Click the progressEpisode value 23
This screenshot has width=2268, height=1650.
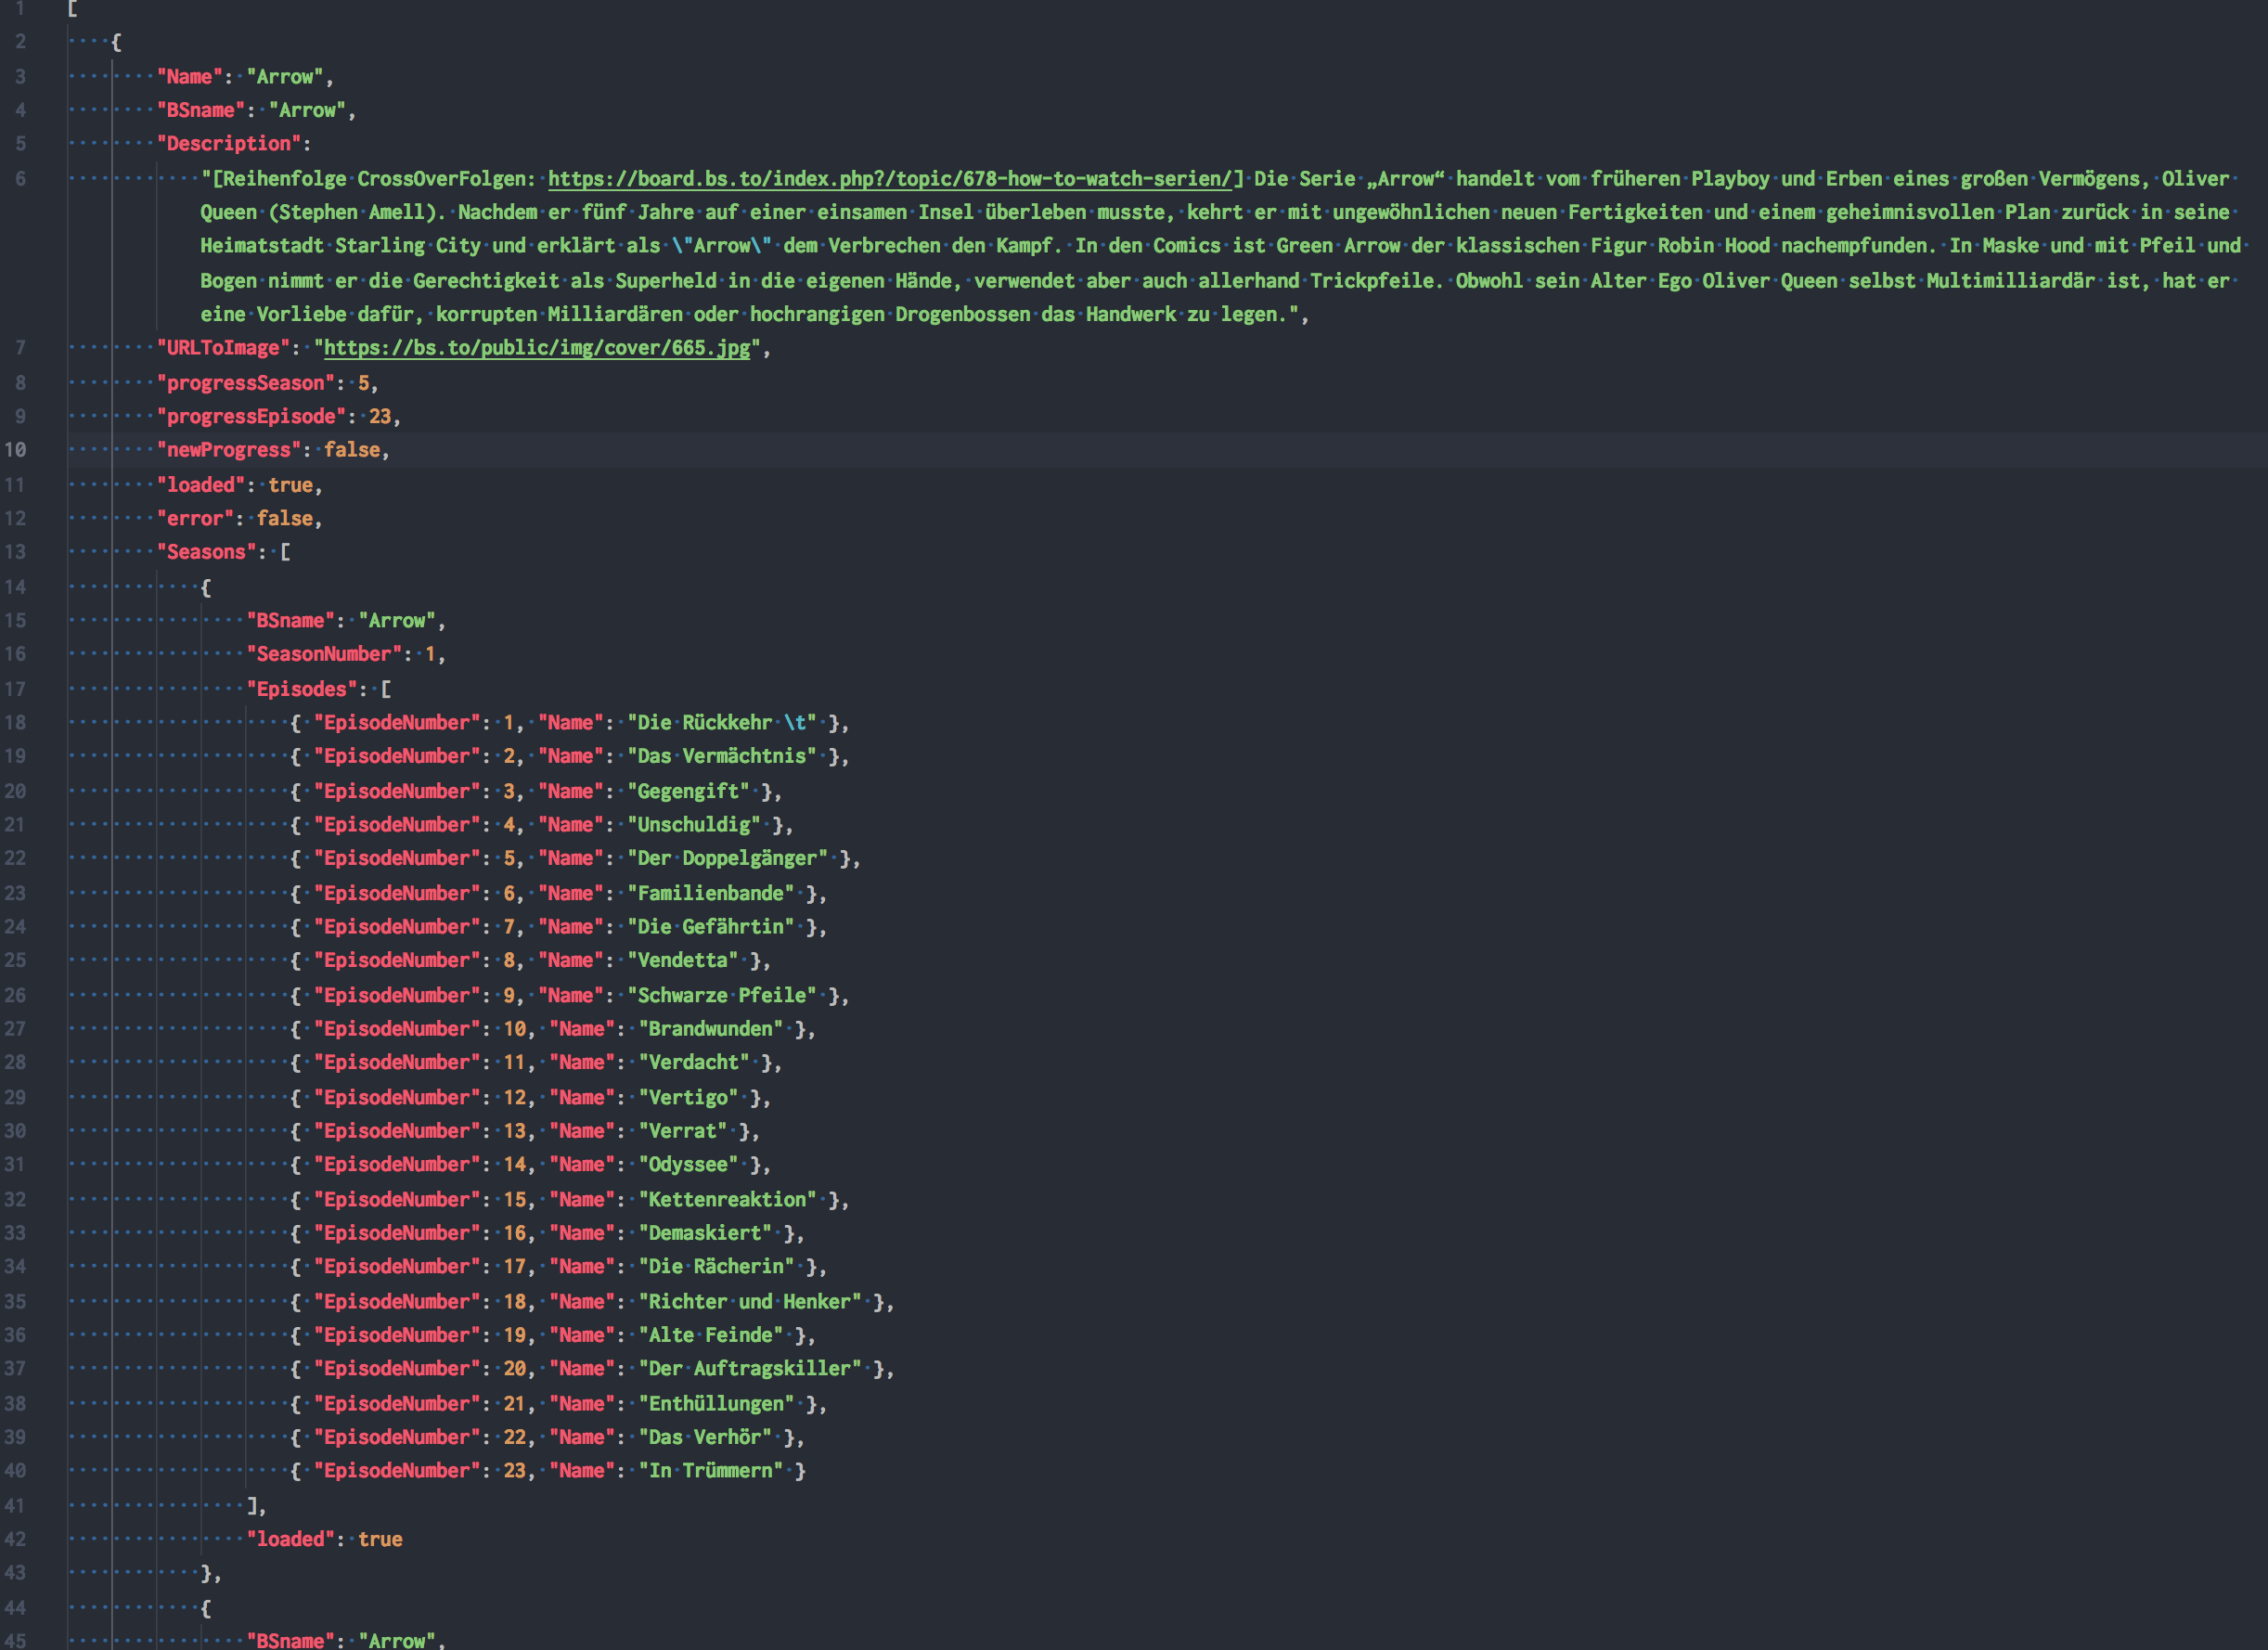click(380, 416)
